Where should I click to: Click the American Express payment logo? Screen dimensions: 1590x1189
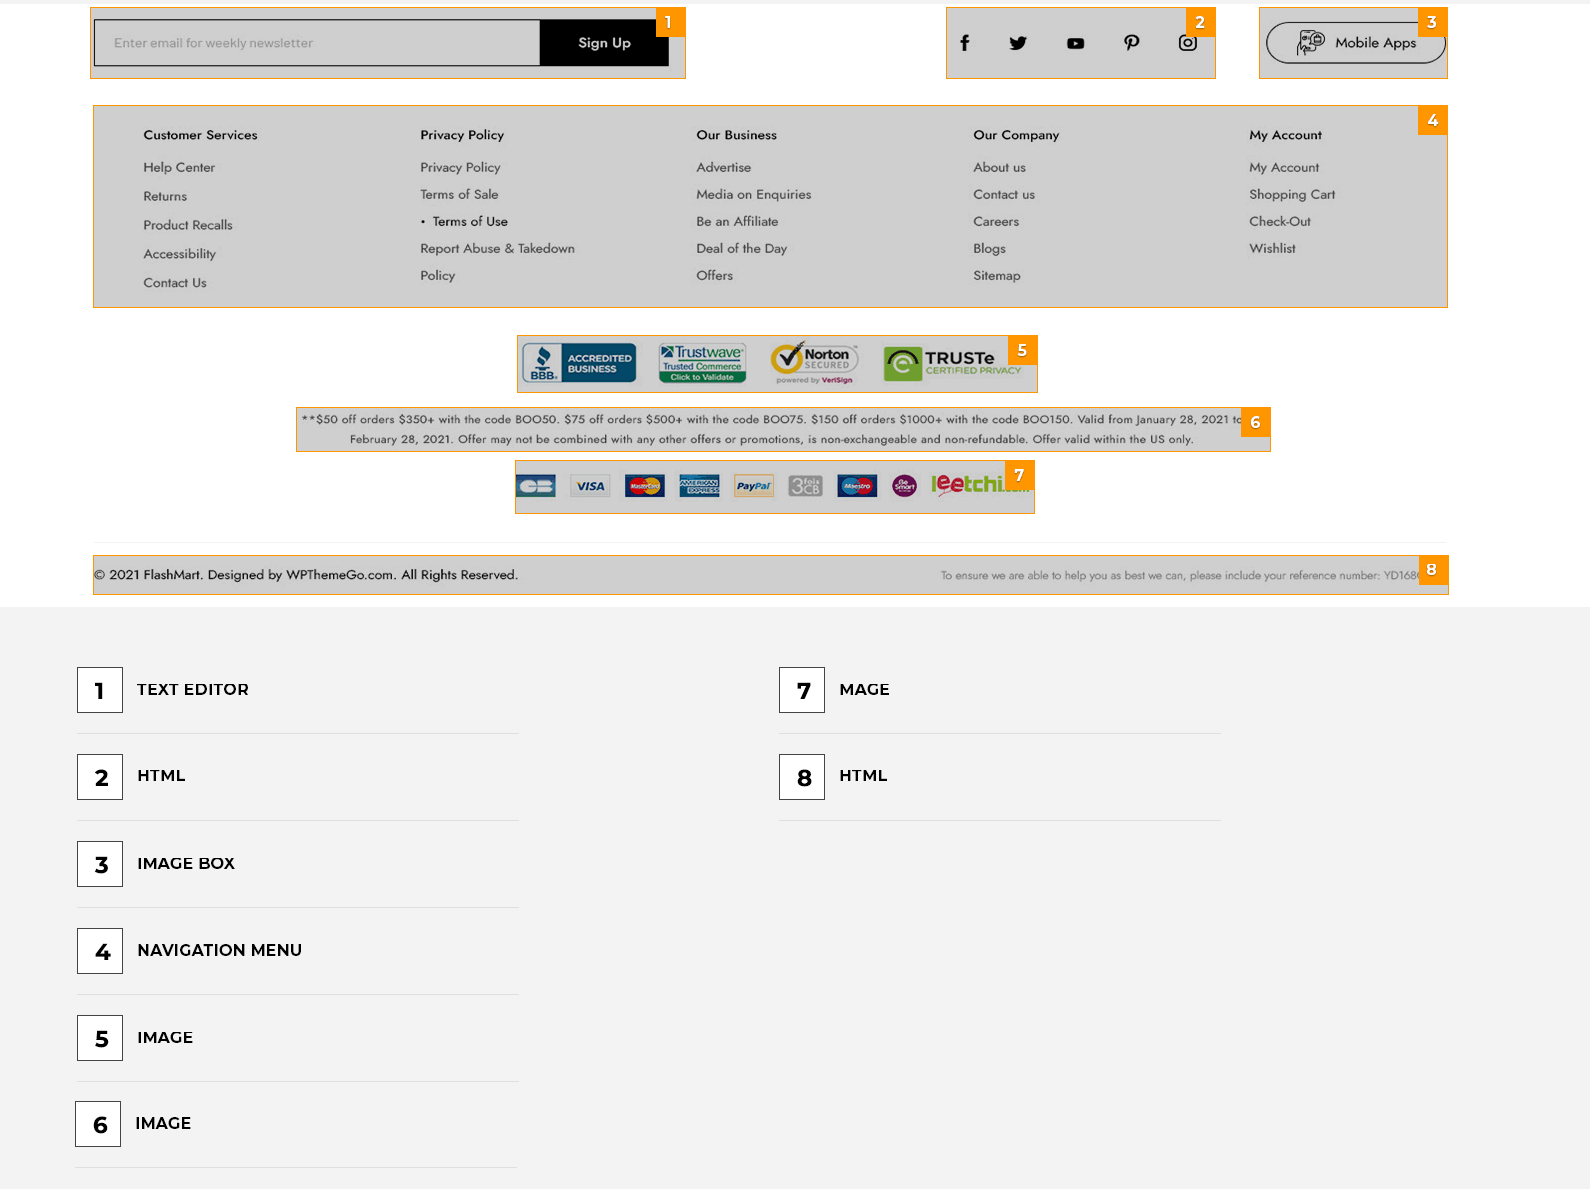[x=699, y=486]
